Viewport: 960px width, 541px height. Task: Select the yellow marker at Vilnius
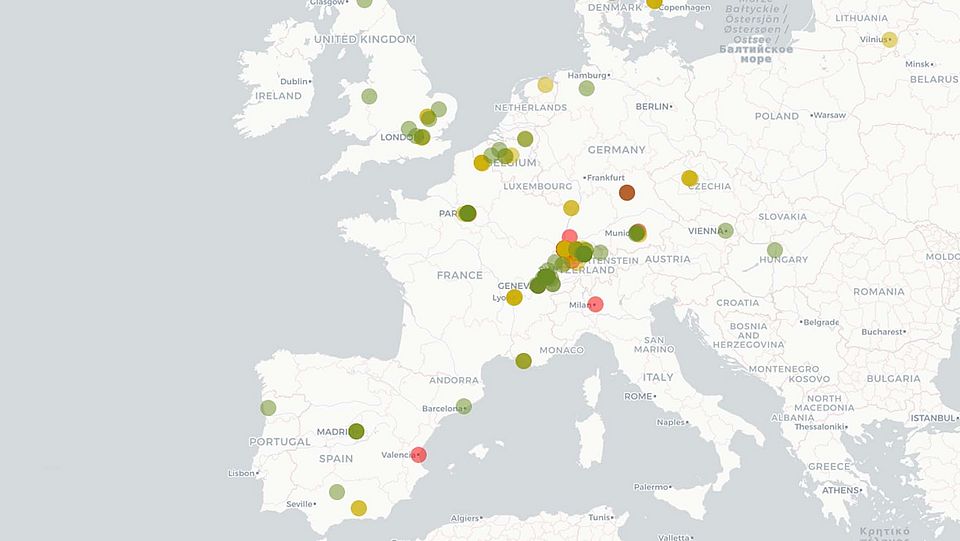pos(889,40)
